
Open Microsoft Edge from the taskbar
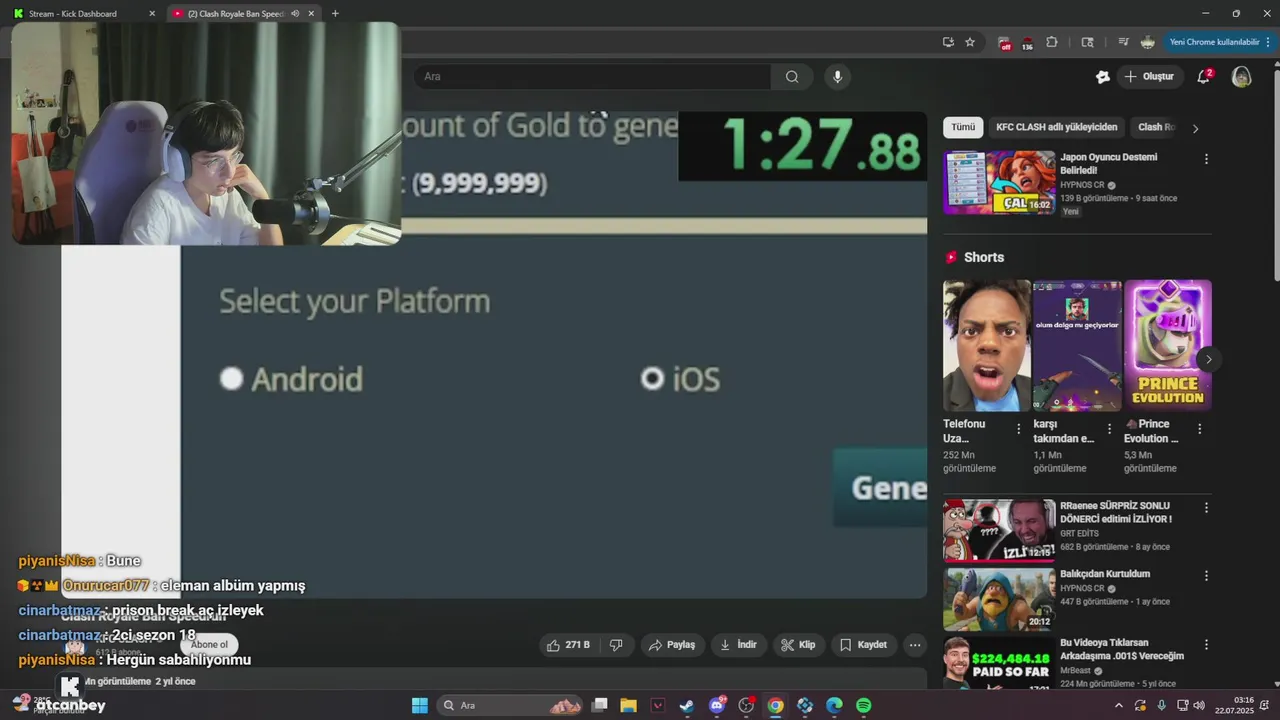pyautogui.click(x=834, y=705)
